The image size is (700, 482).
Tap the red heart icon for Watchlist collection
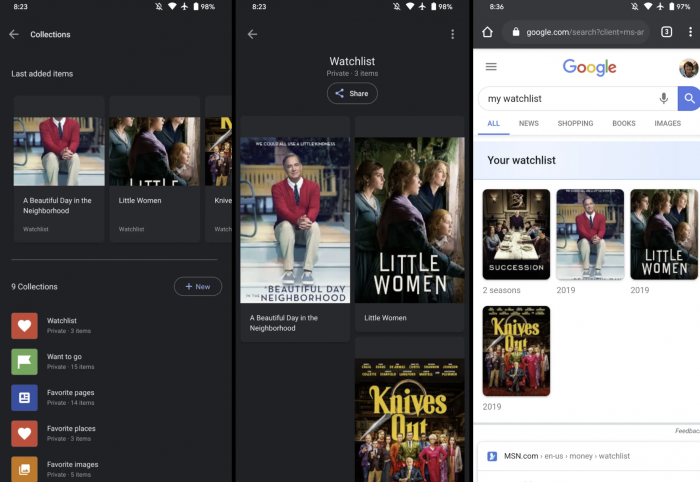tap(25, 326)
